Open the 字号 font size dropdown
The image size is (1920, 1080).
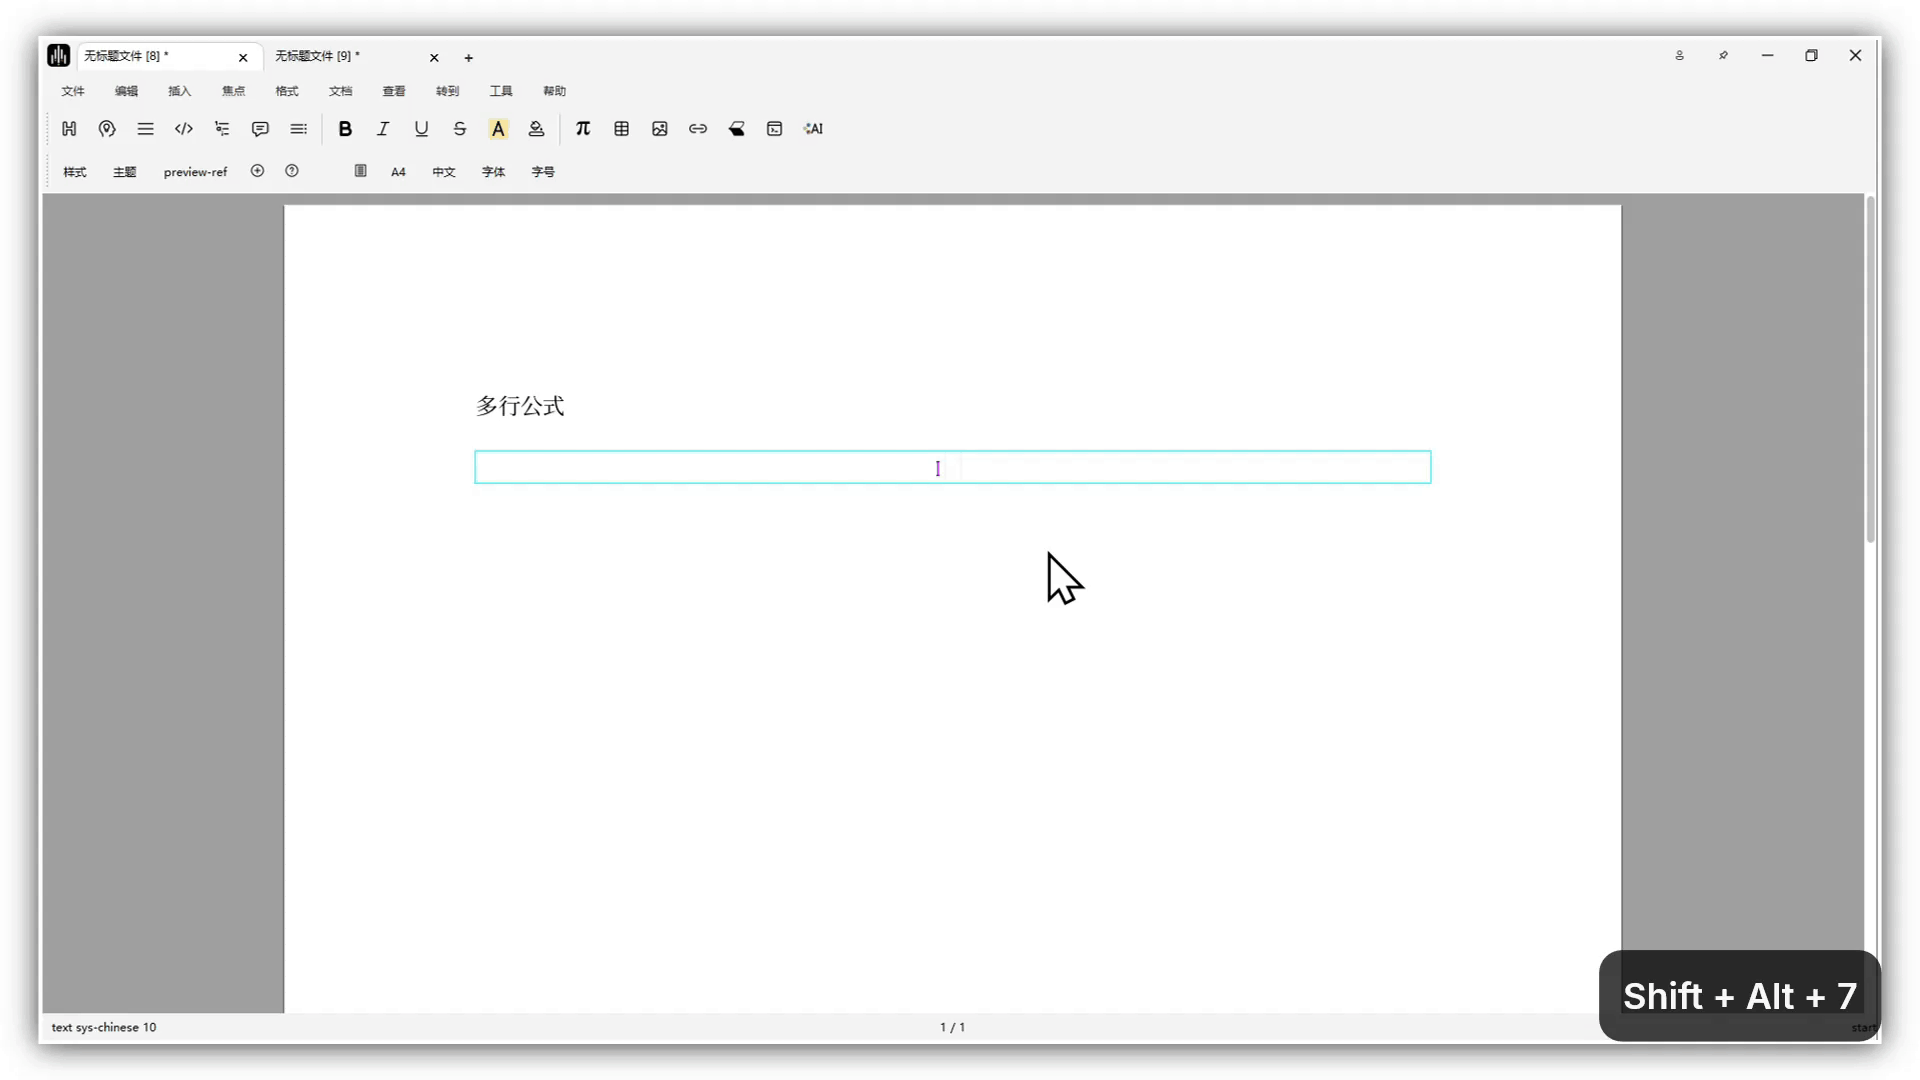[x=543, y=172]
